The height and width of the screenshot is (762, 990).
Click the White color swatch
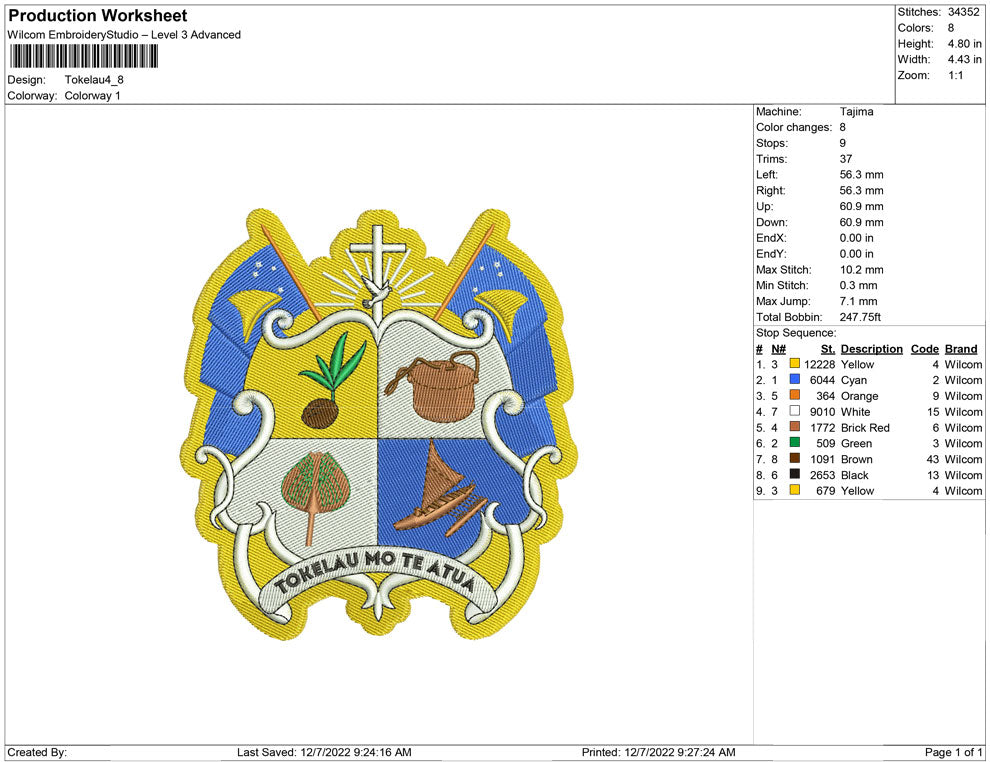[x=794, y=411]
